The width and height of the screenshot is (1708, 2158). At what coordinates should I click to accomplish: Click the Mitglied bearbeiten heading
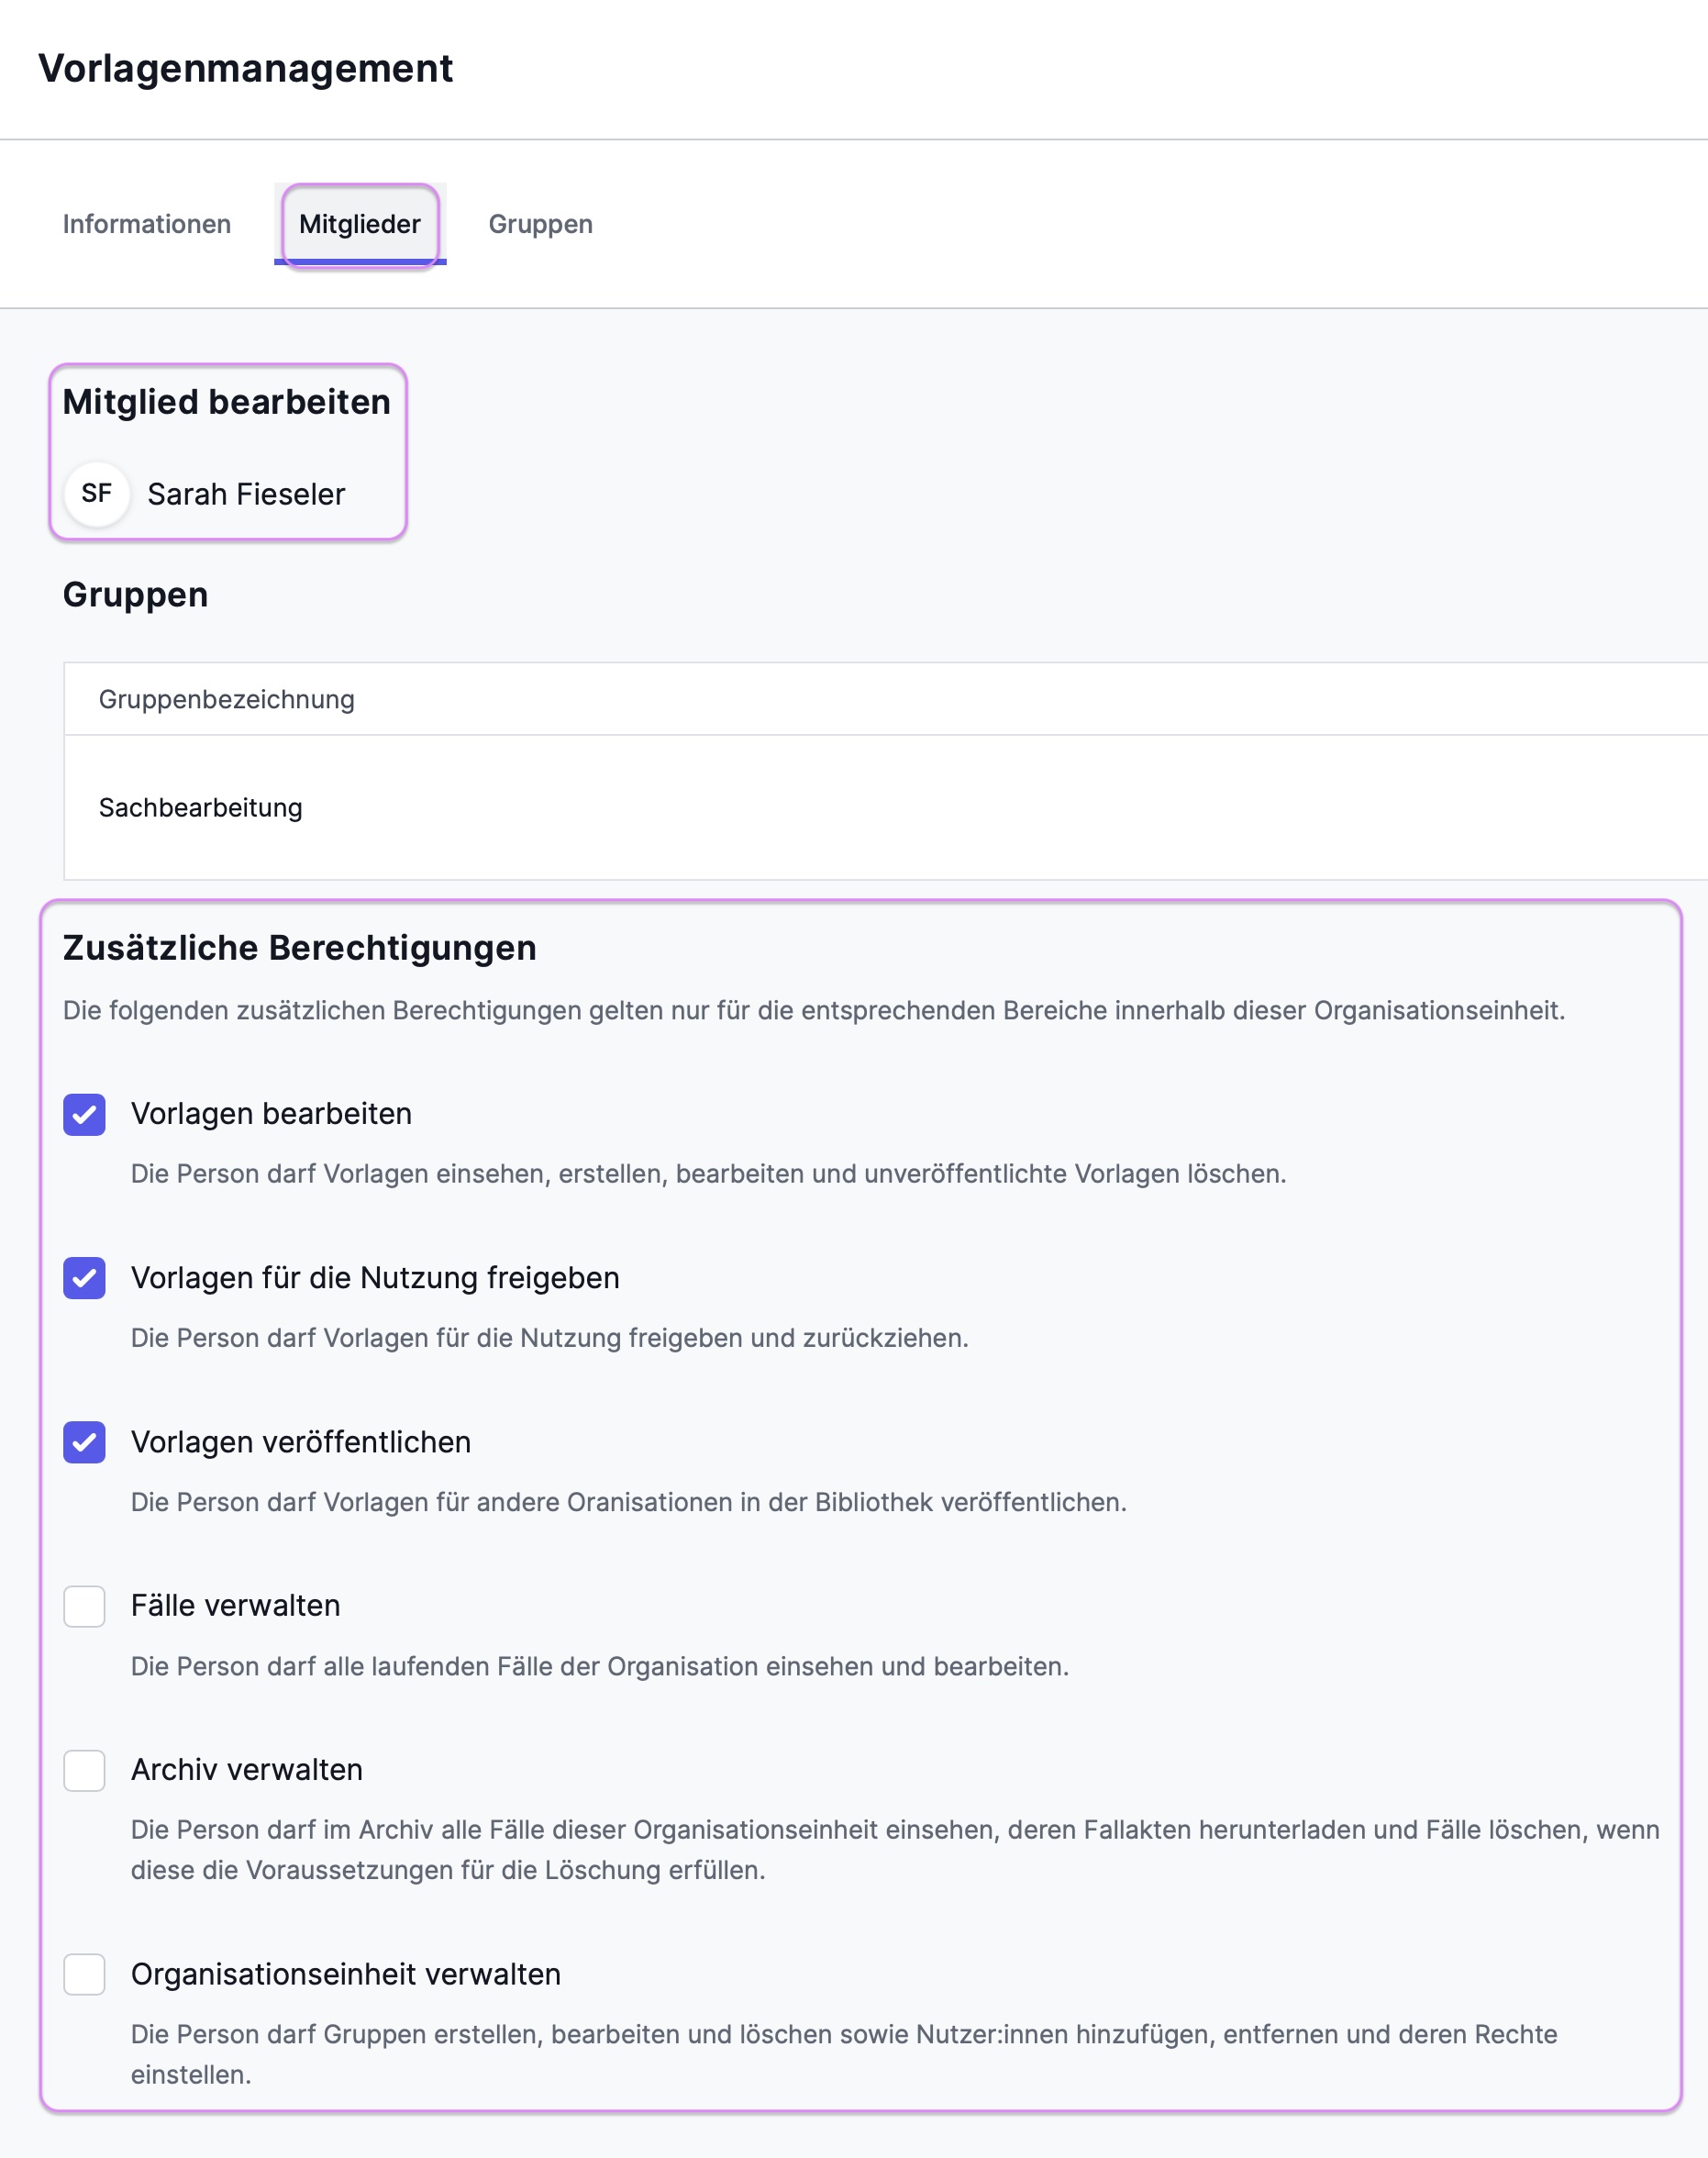pyautogui.click(x=227, y=402)
